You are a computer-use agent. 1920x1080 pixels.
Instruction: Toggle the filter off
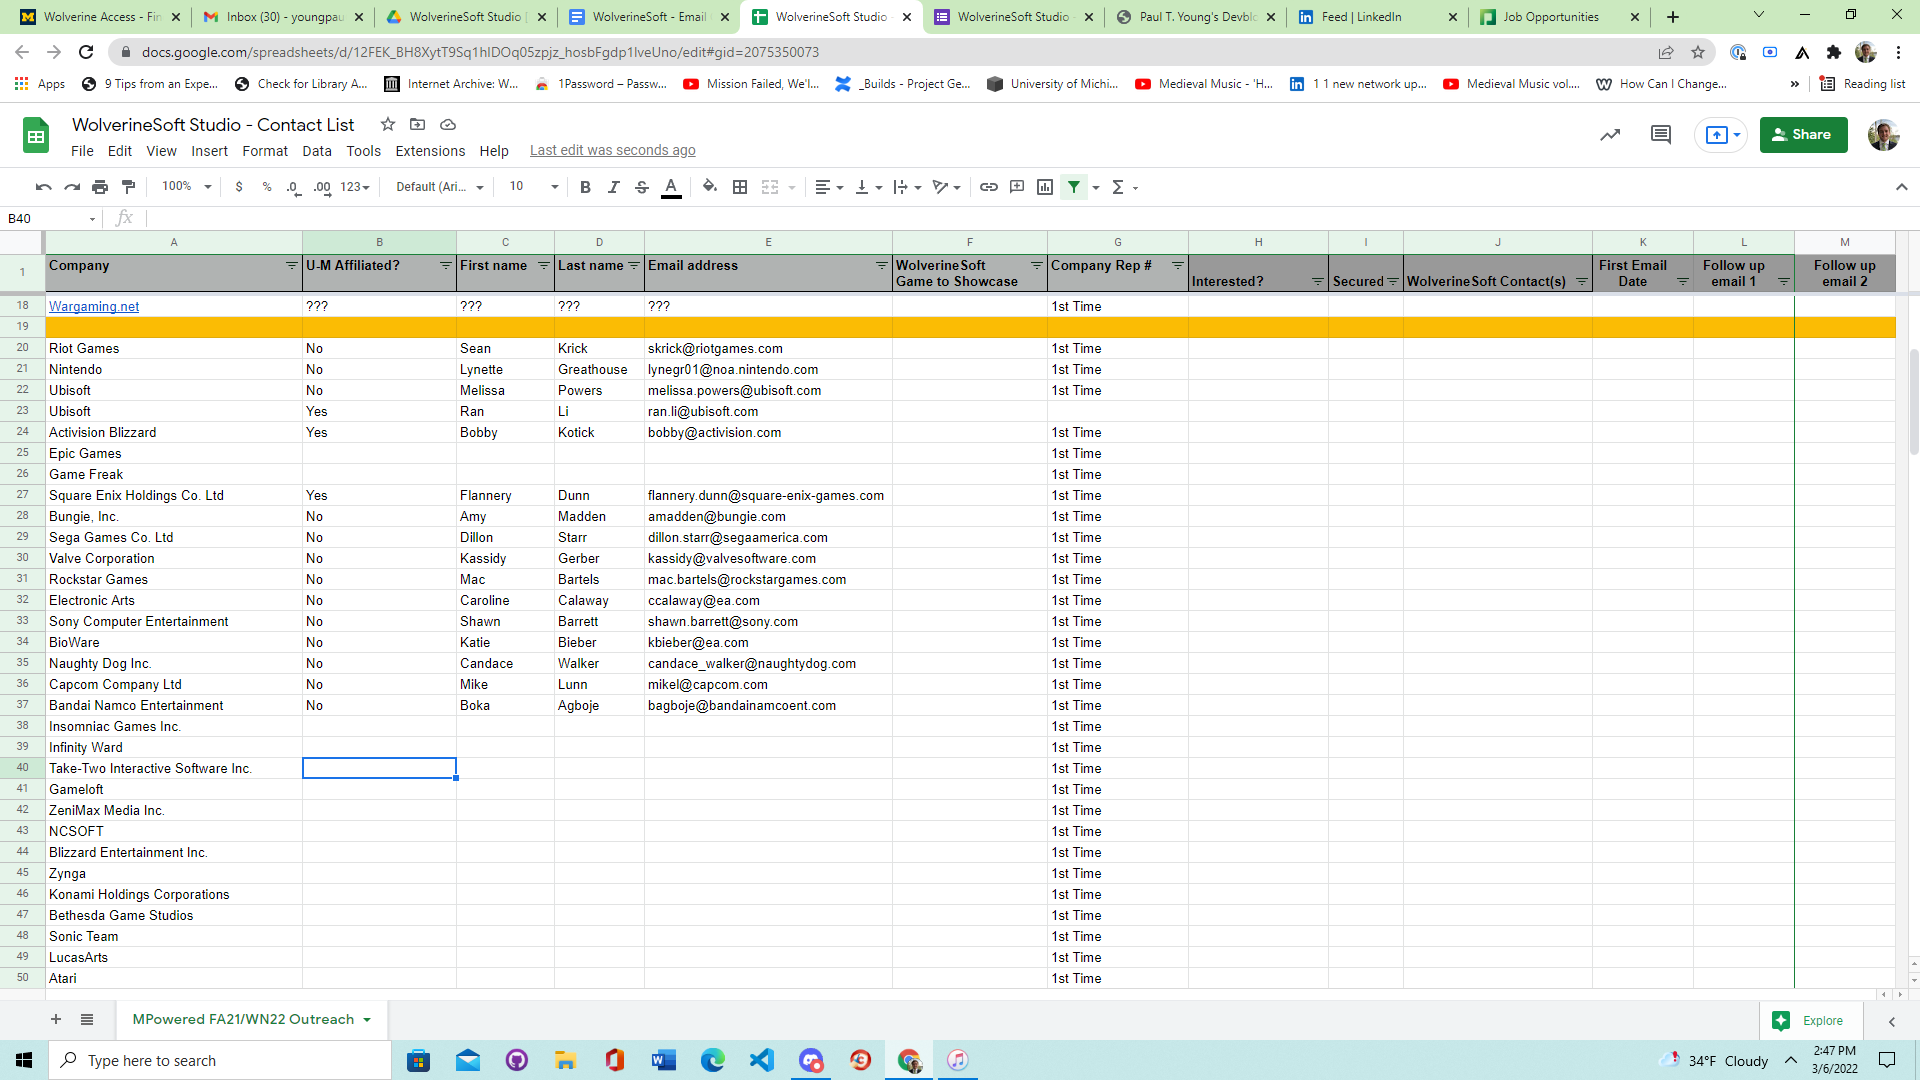pos(1074,187)
